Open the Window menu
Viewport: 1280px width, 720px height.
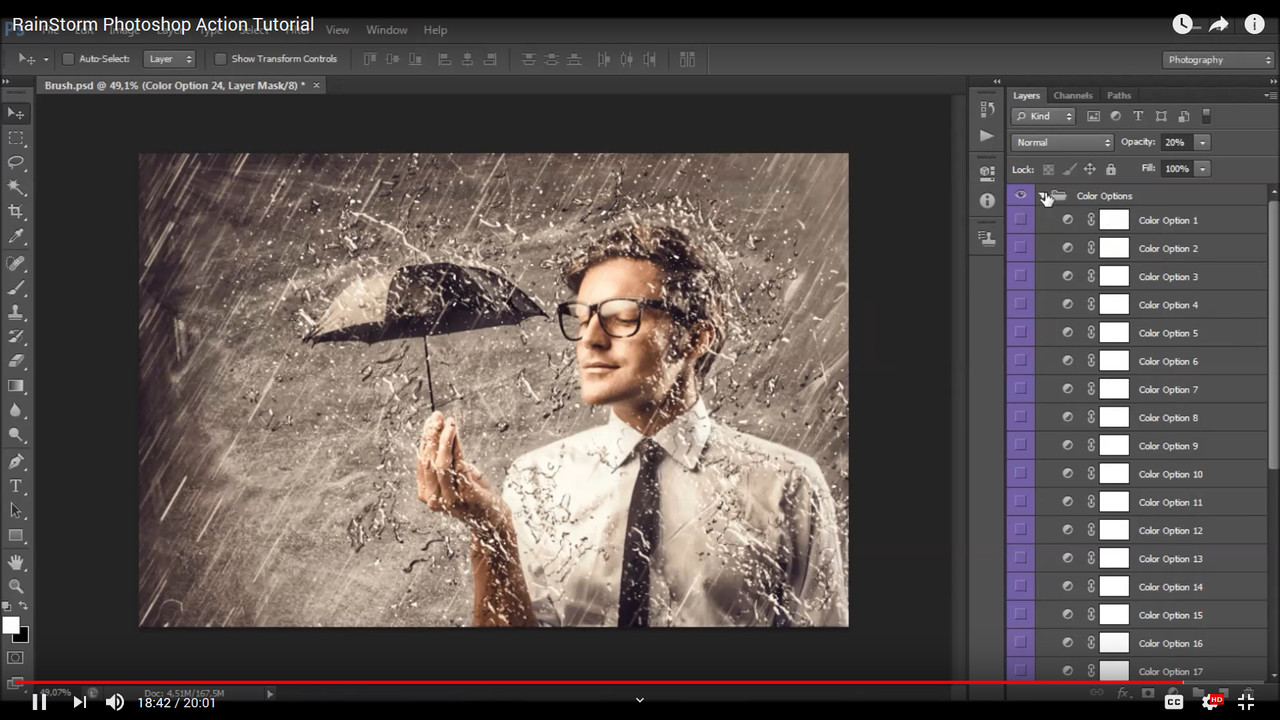386,30
